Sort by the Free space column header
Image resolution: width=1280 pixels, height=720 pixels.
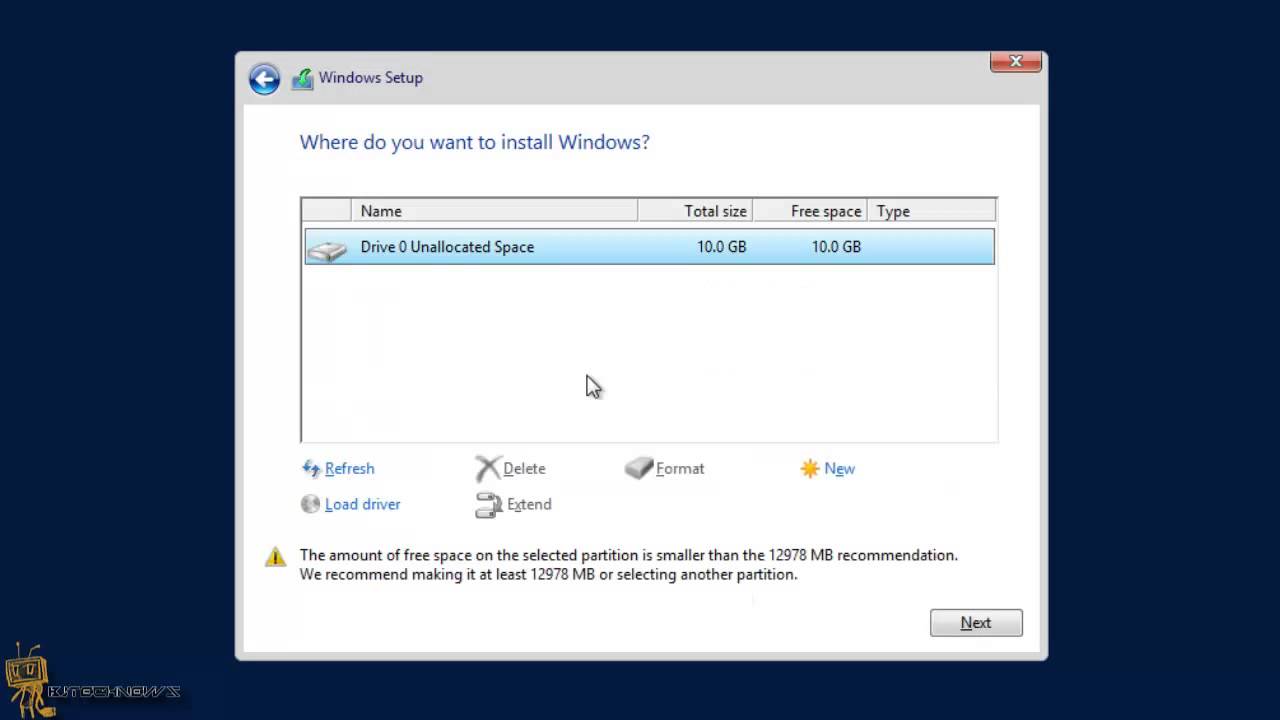(x=810, y=211)
